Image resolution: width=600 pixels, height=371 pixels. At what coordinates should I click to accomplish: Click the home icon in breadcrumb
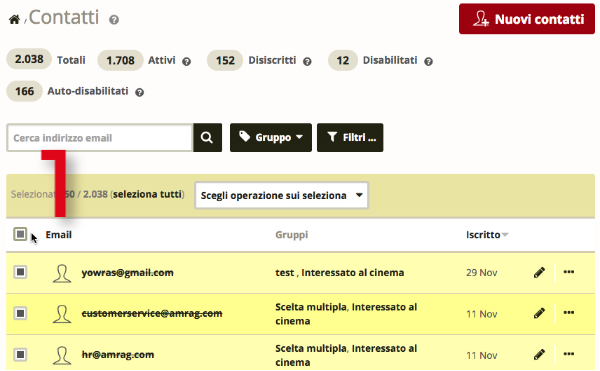click(14, 19)
